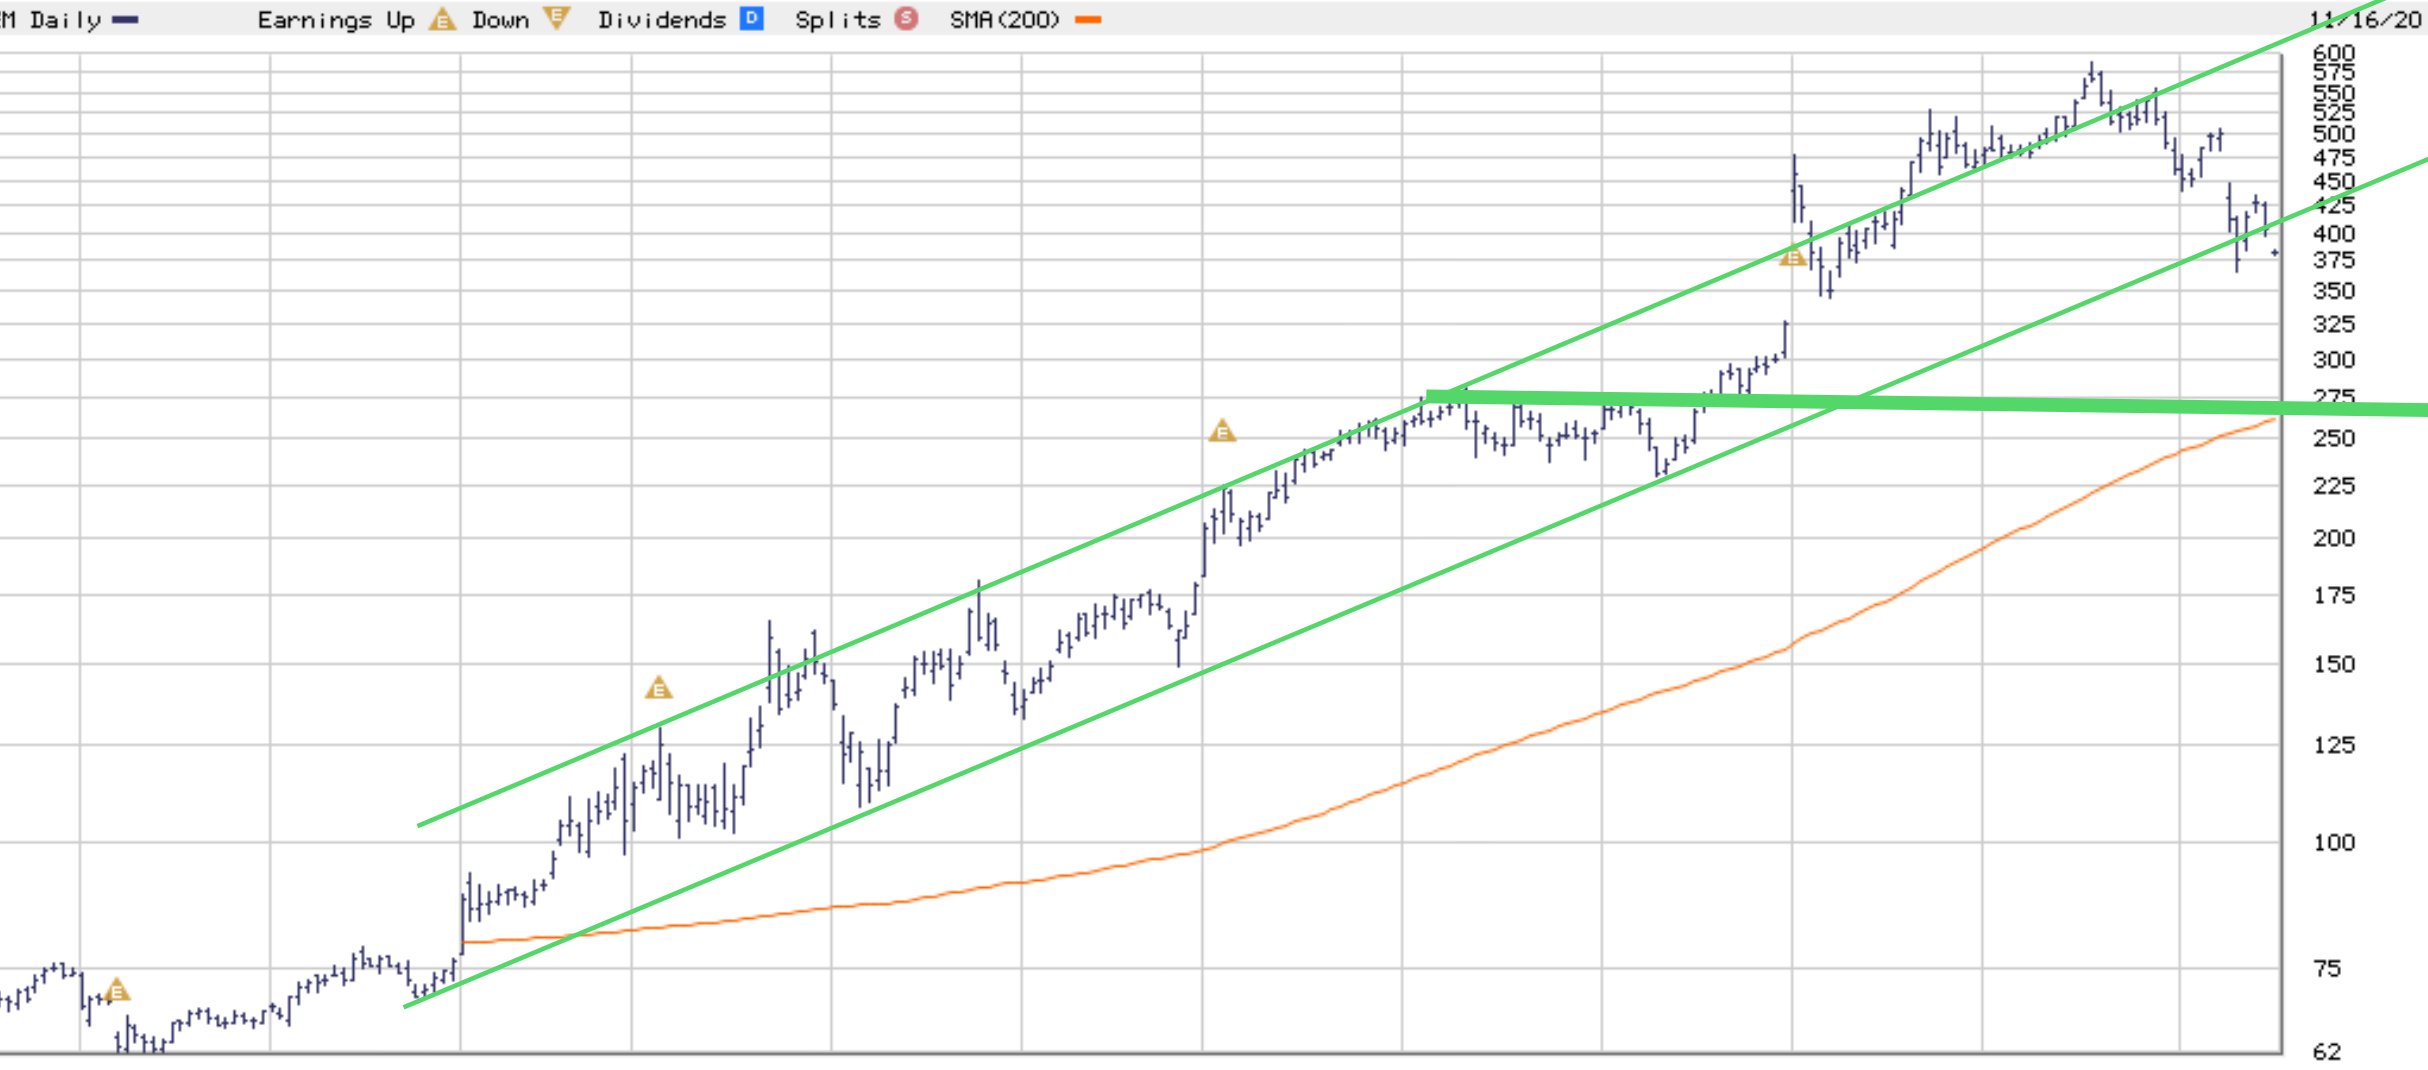This screenshot has height=1070, width=2428.
Task: Click the Earnings Up legend text
Action: coord(336,19)
